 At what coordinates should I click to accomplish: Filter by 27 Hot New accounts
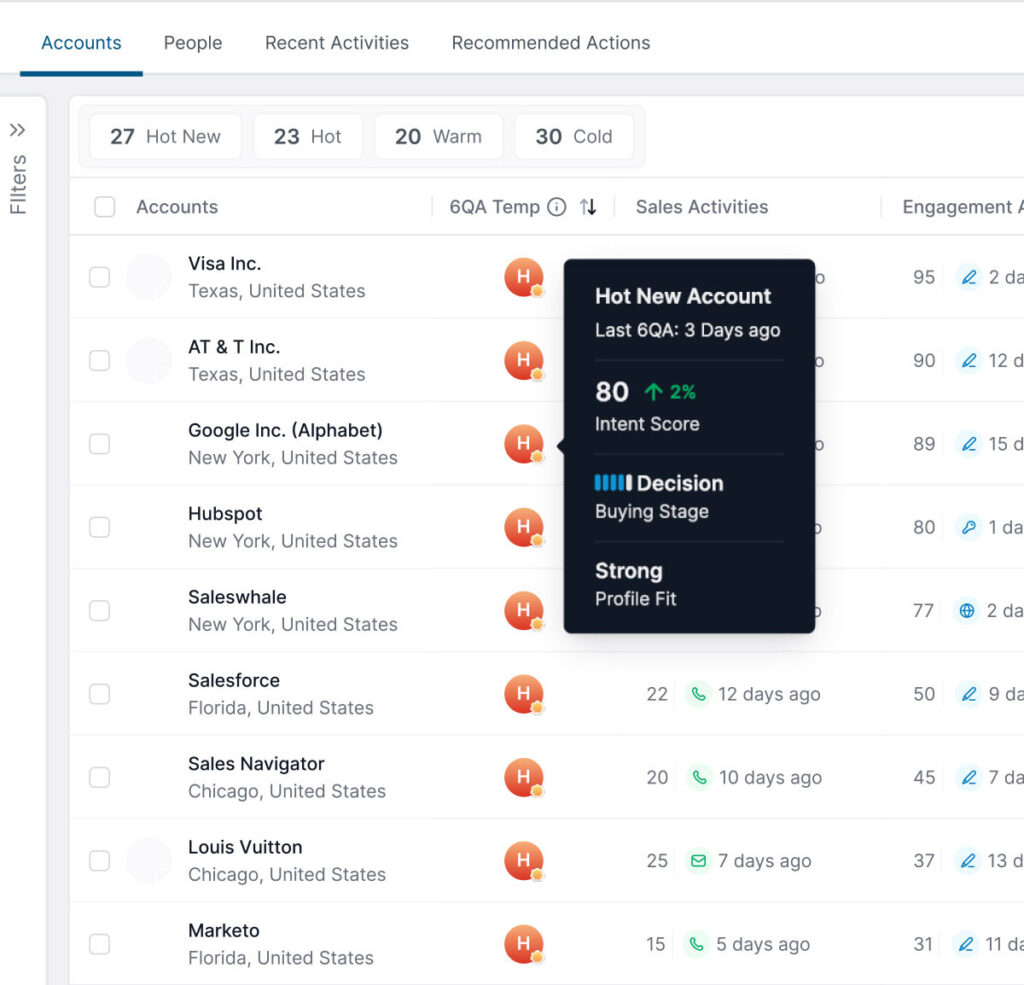pyautogui.click(x=165, y=137)
